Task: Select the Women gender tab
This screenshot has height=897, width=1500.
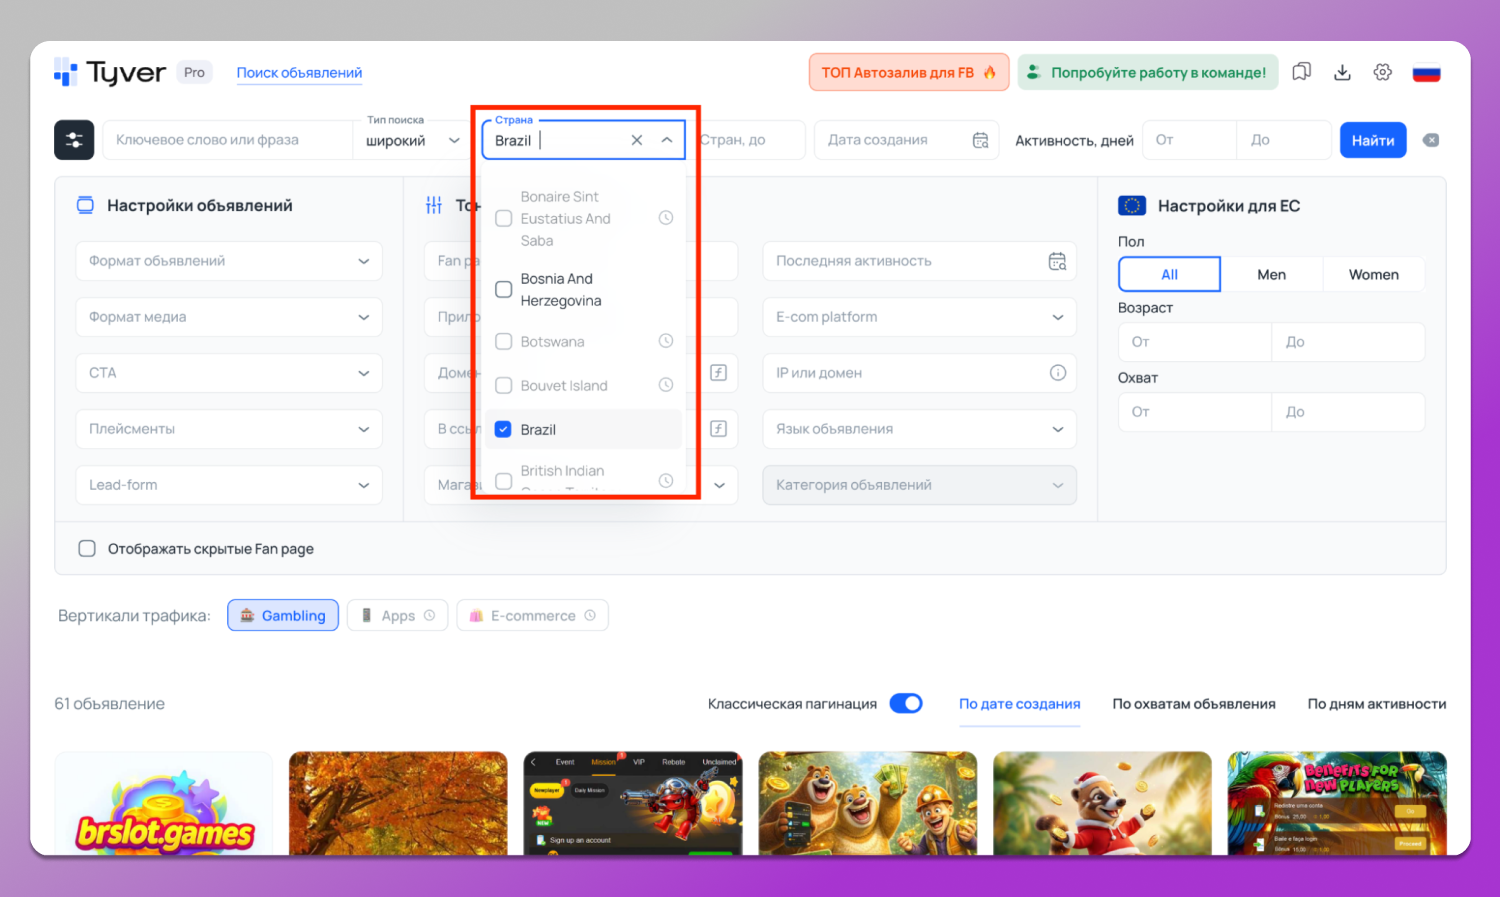Action: click(x=1373, y=274)
